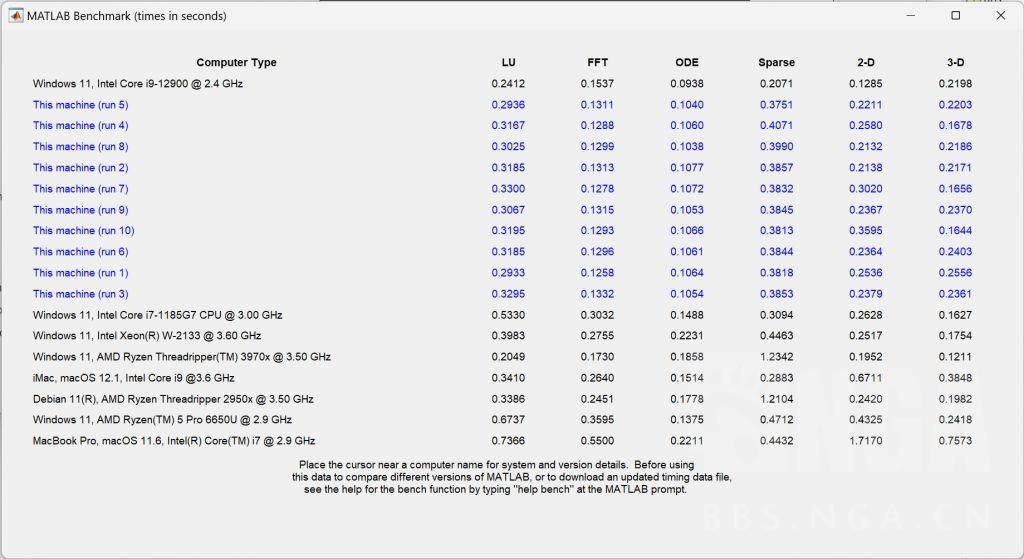Click the Sparse column header
This screenshot has height=559, width=1024.
click(776, 63)
